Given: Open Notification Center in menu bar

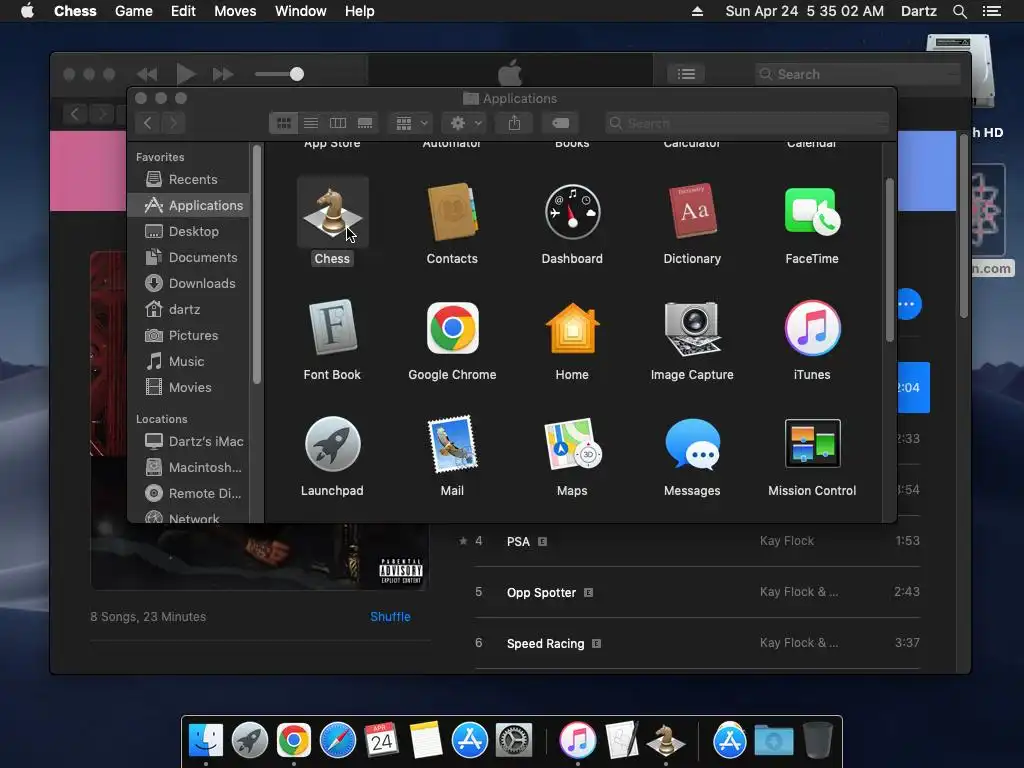Looking at the screenshot, I should [x=991, y=11].
